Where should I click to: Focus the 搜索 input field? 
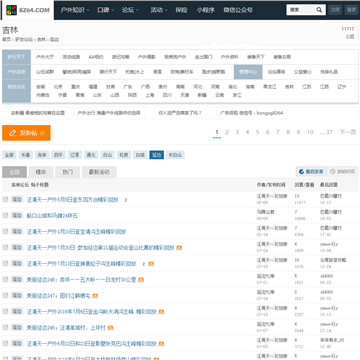point(301,10)
